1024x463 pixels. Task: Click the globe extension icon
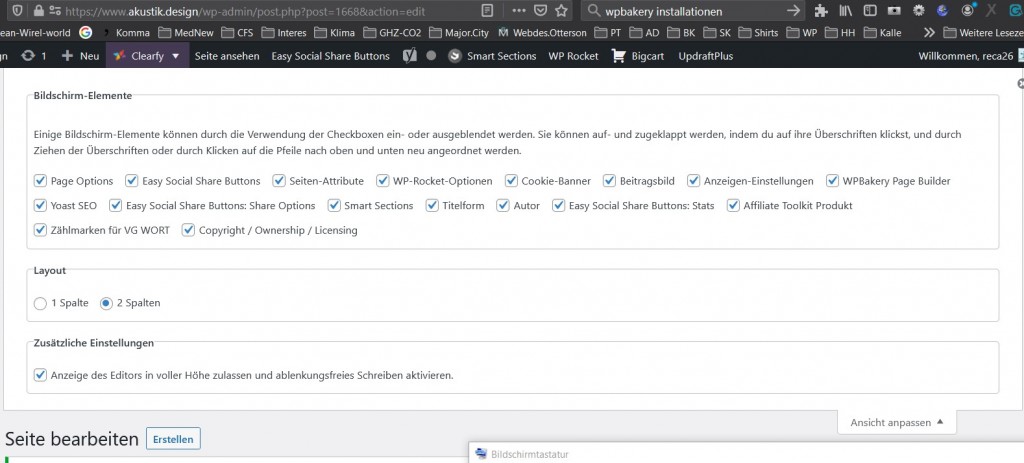[942, 10]
